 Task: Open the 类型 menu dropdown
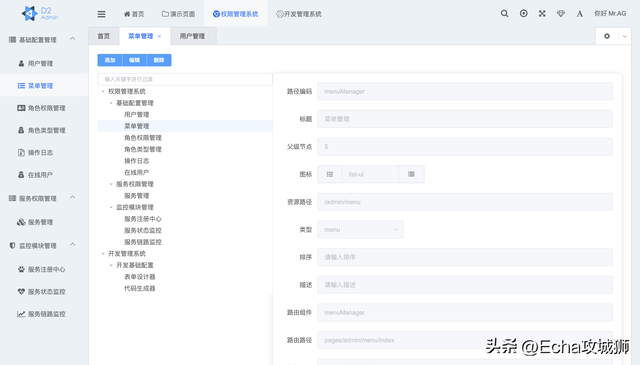[x=360, y=229]
